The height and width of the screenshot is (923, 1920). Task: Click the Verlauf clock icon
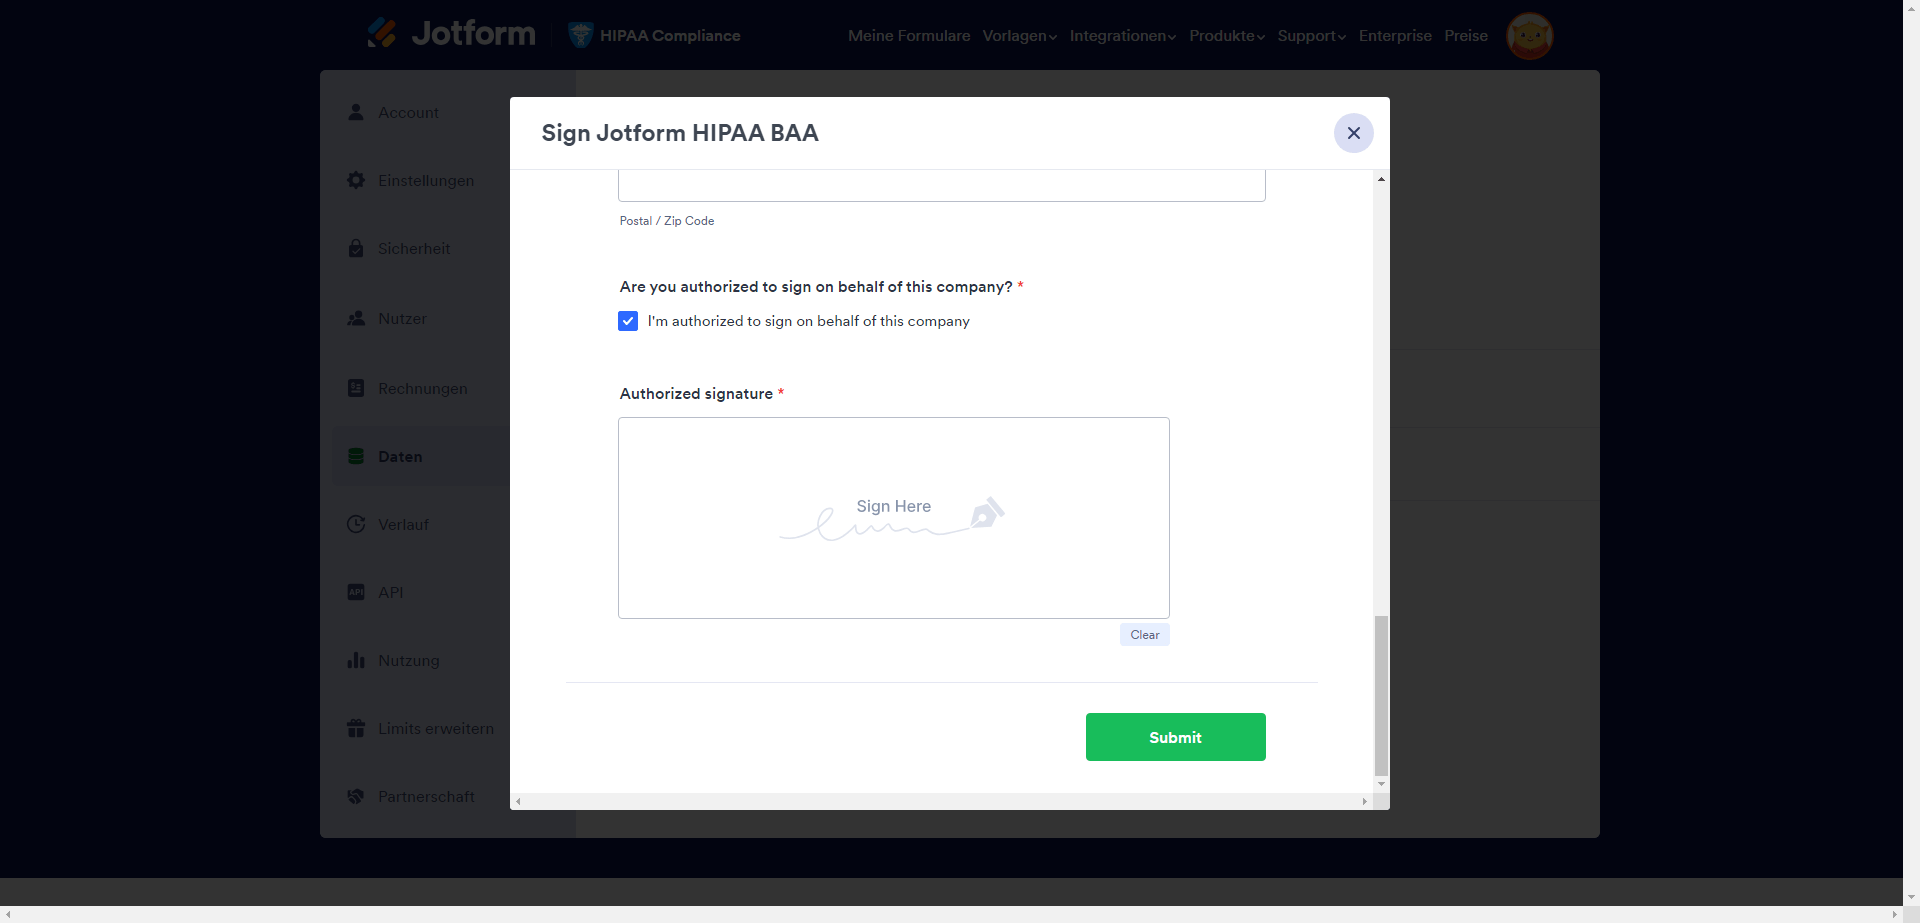pyautogui.click(x=356, y=524)
